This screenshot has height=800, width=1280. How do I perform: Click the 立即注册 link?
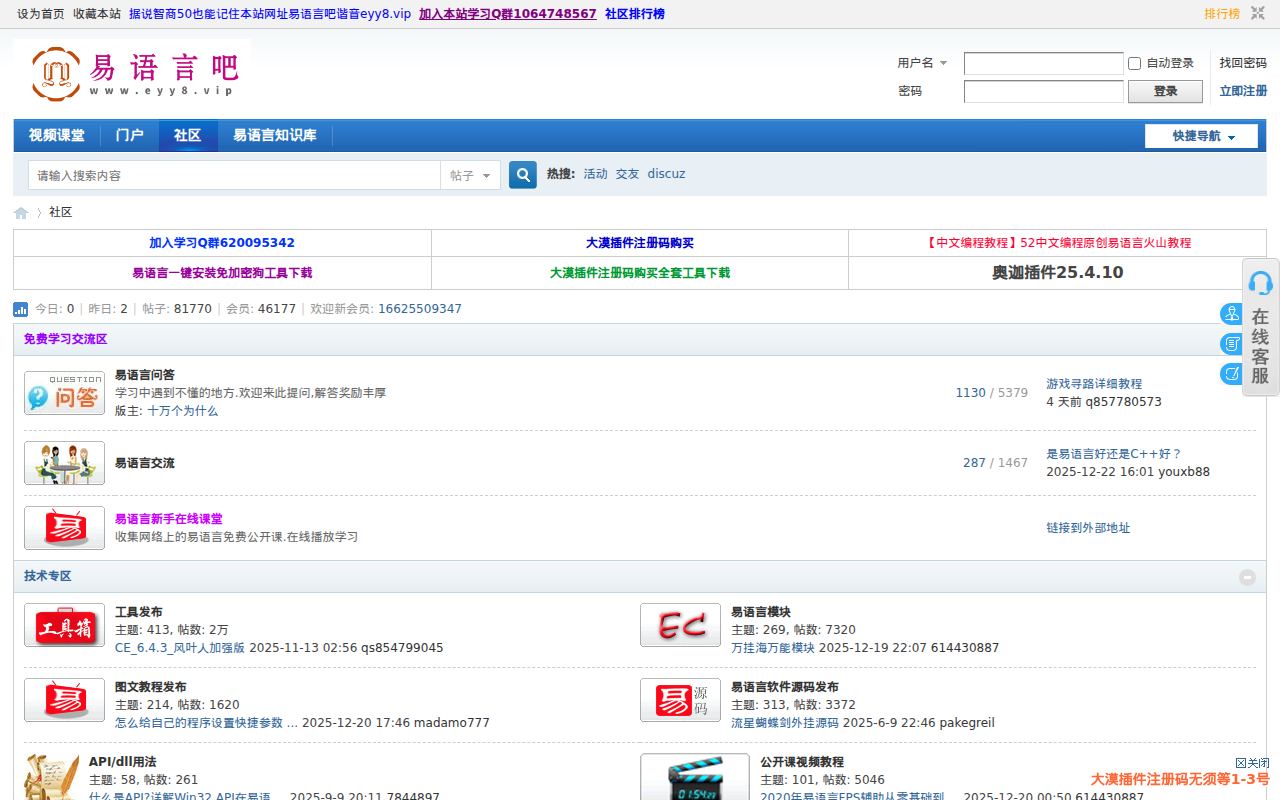click(1243, 90)
